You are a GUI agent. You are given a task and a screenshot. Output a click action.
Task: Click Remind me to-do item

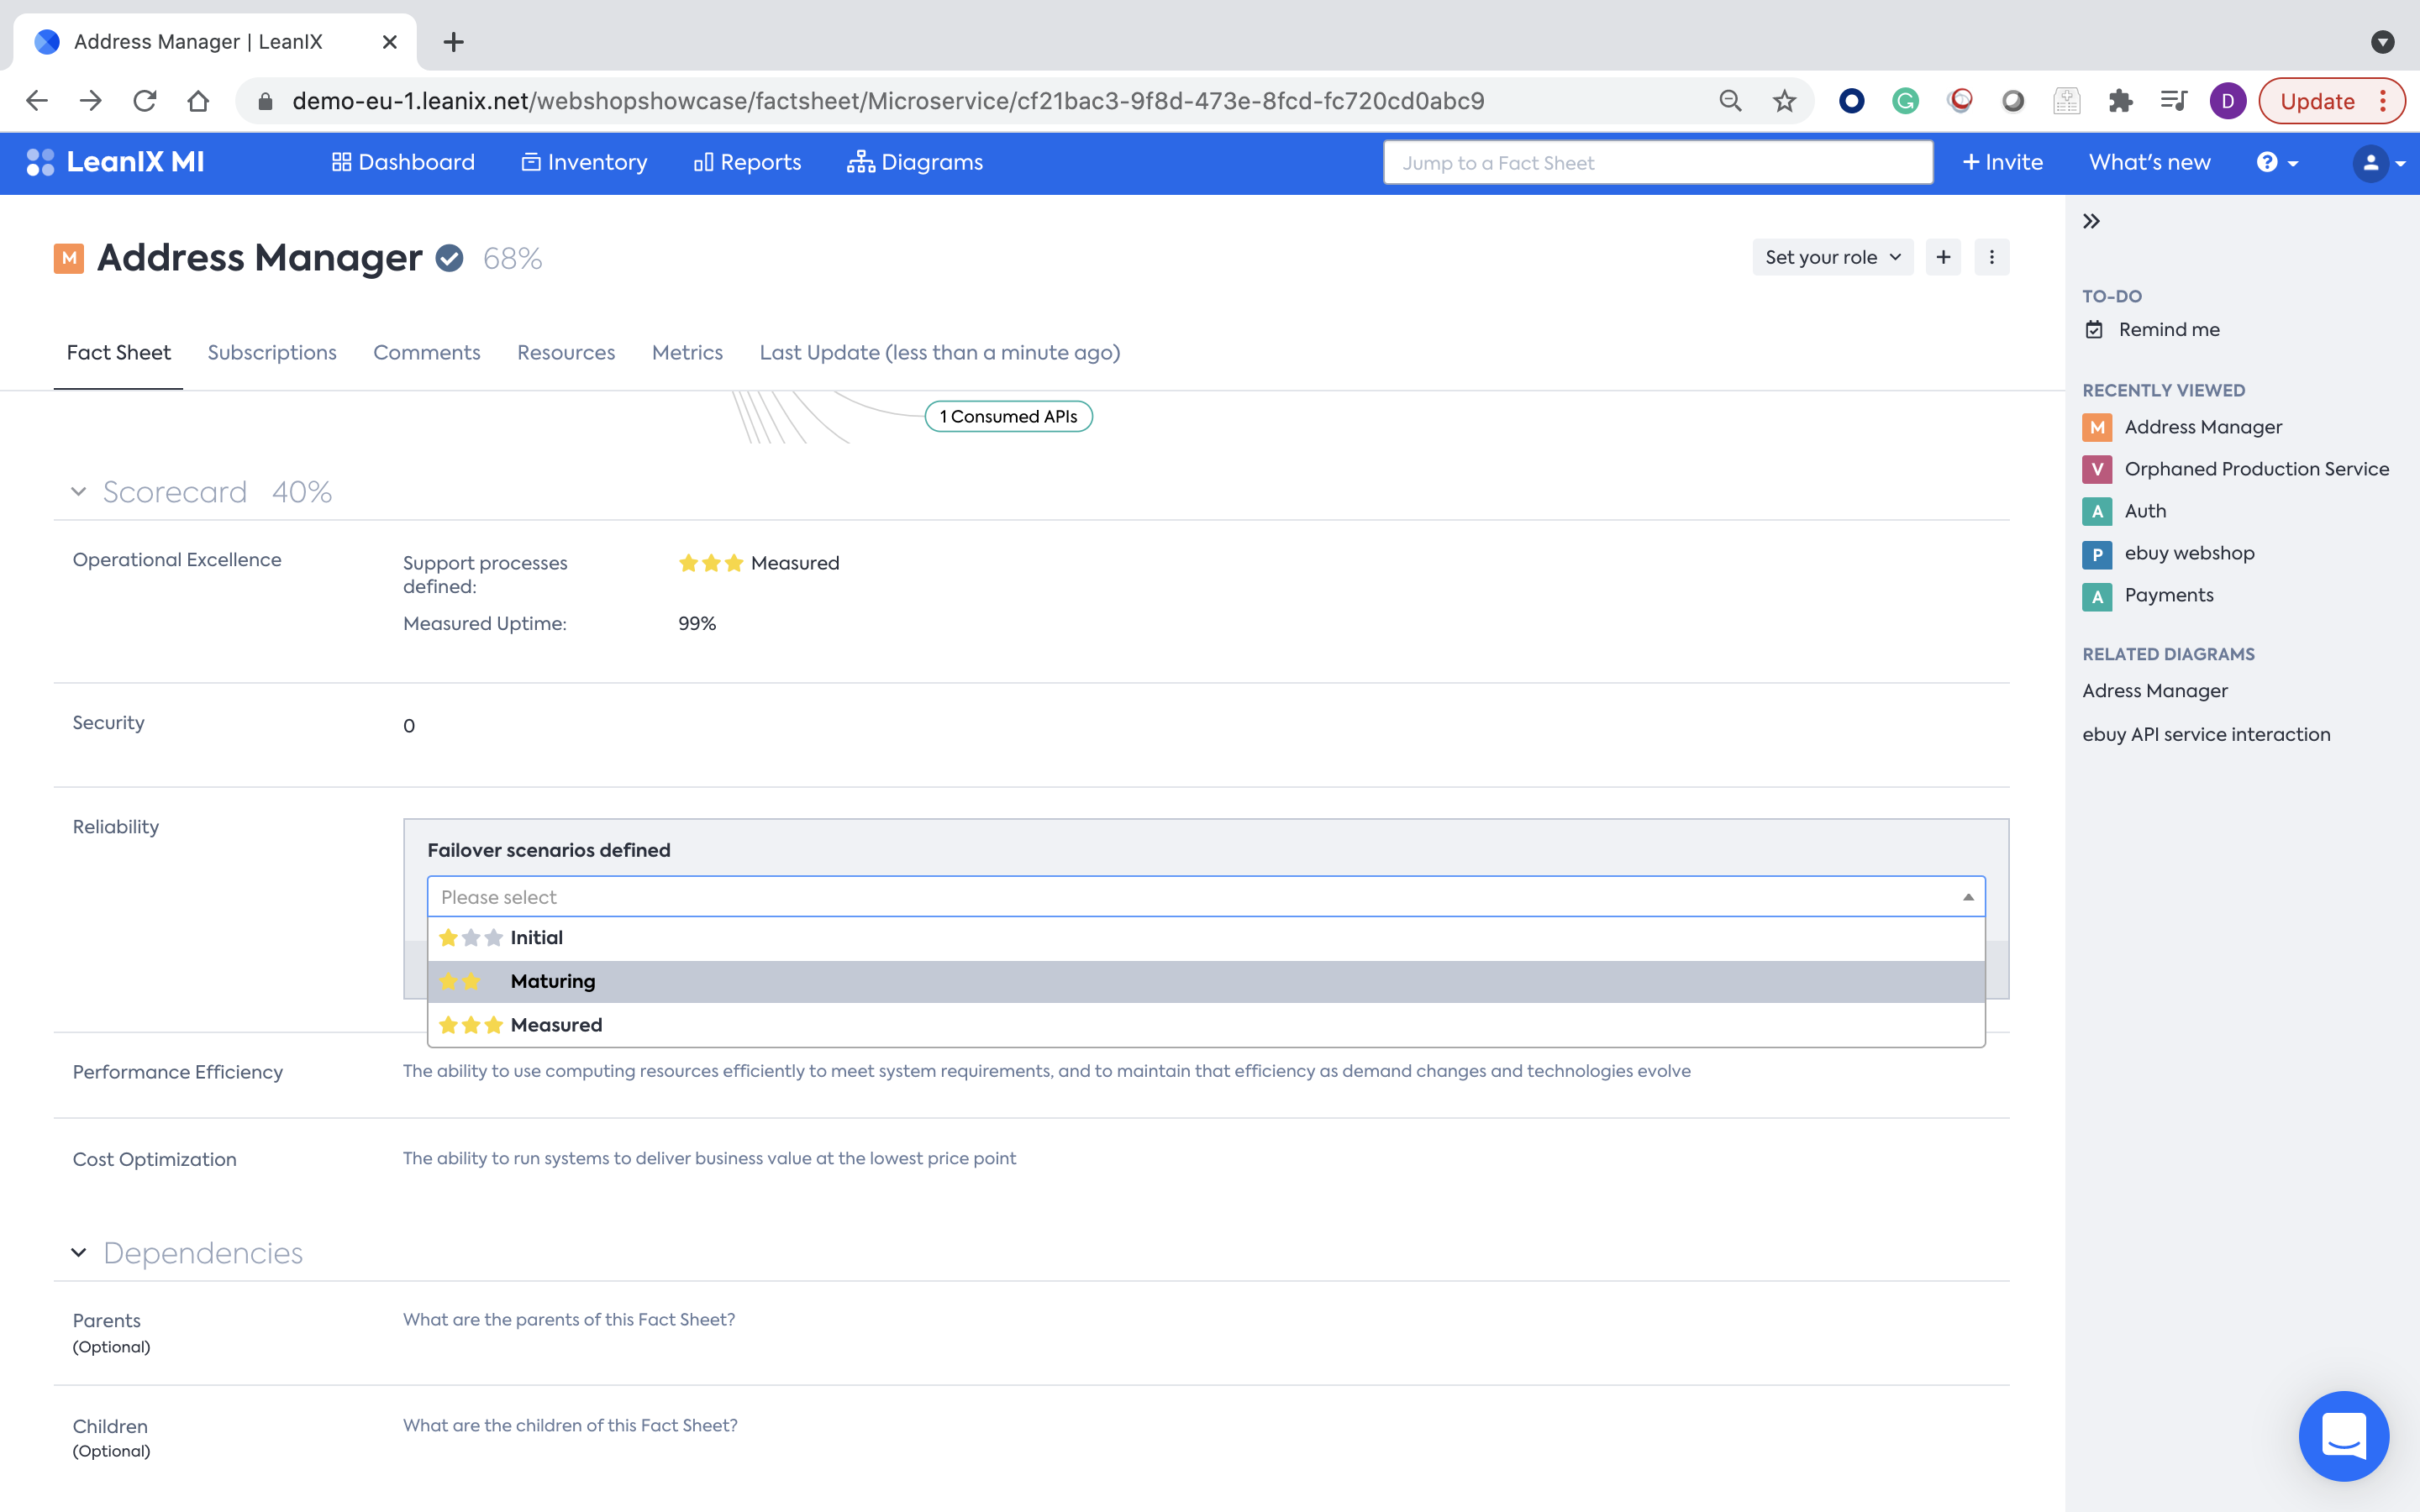pos(2168,329)
